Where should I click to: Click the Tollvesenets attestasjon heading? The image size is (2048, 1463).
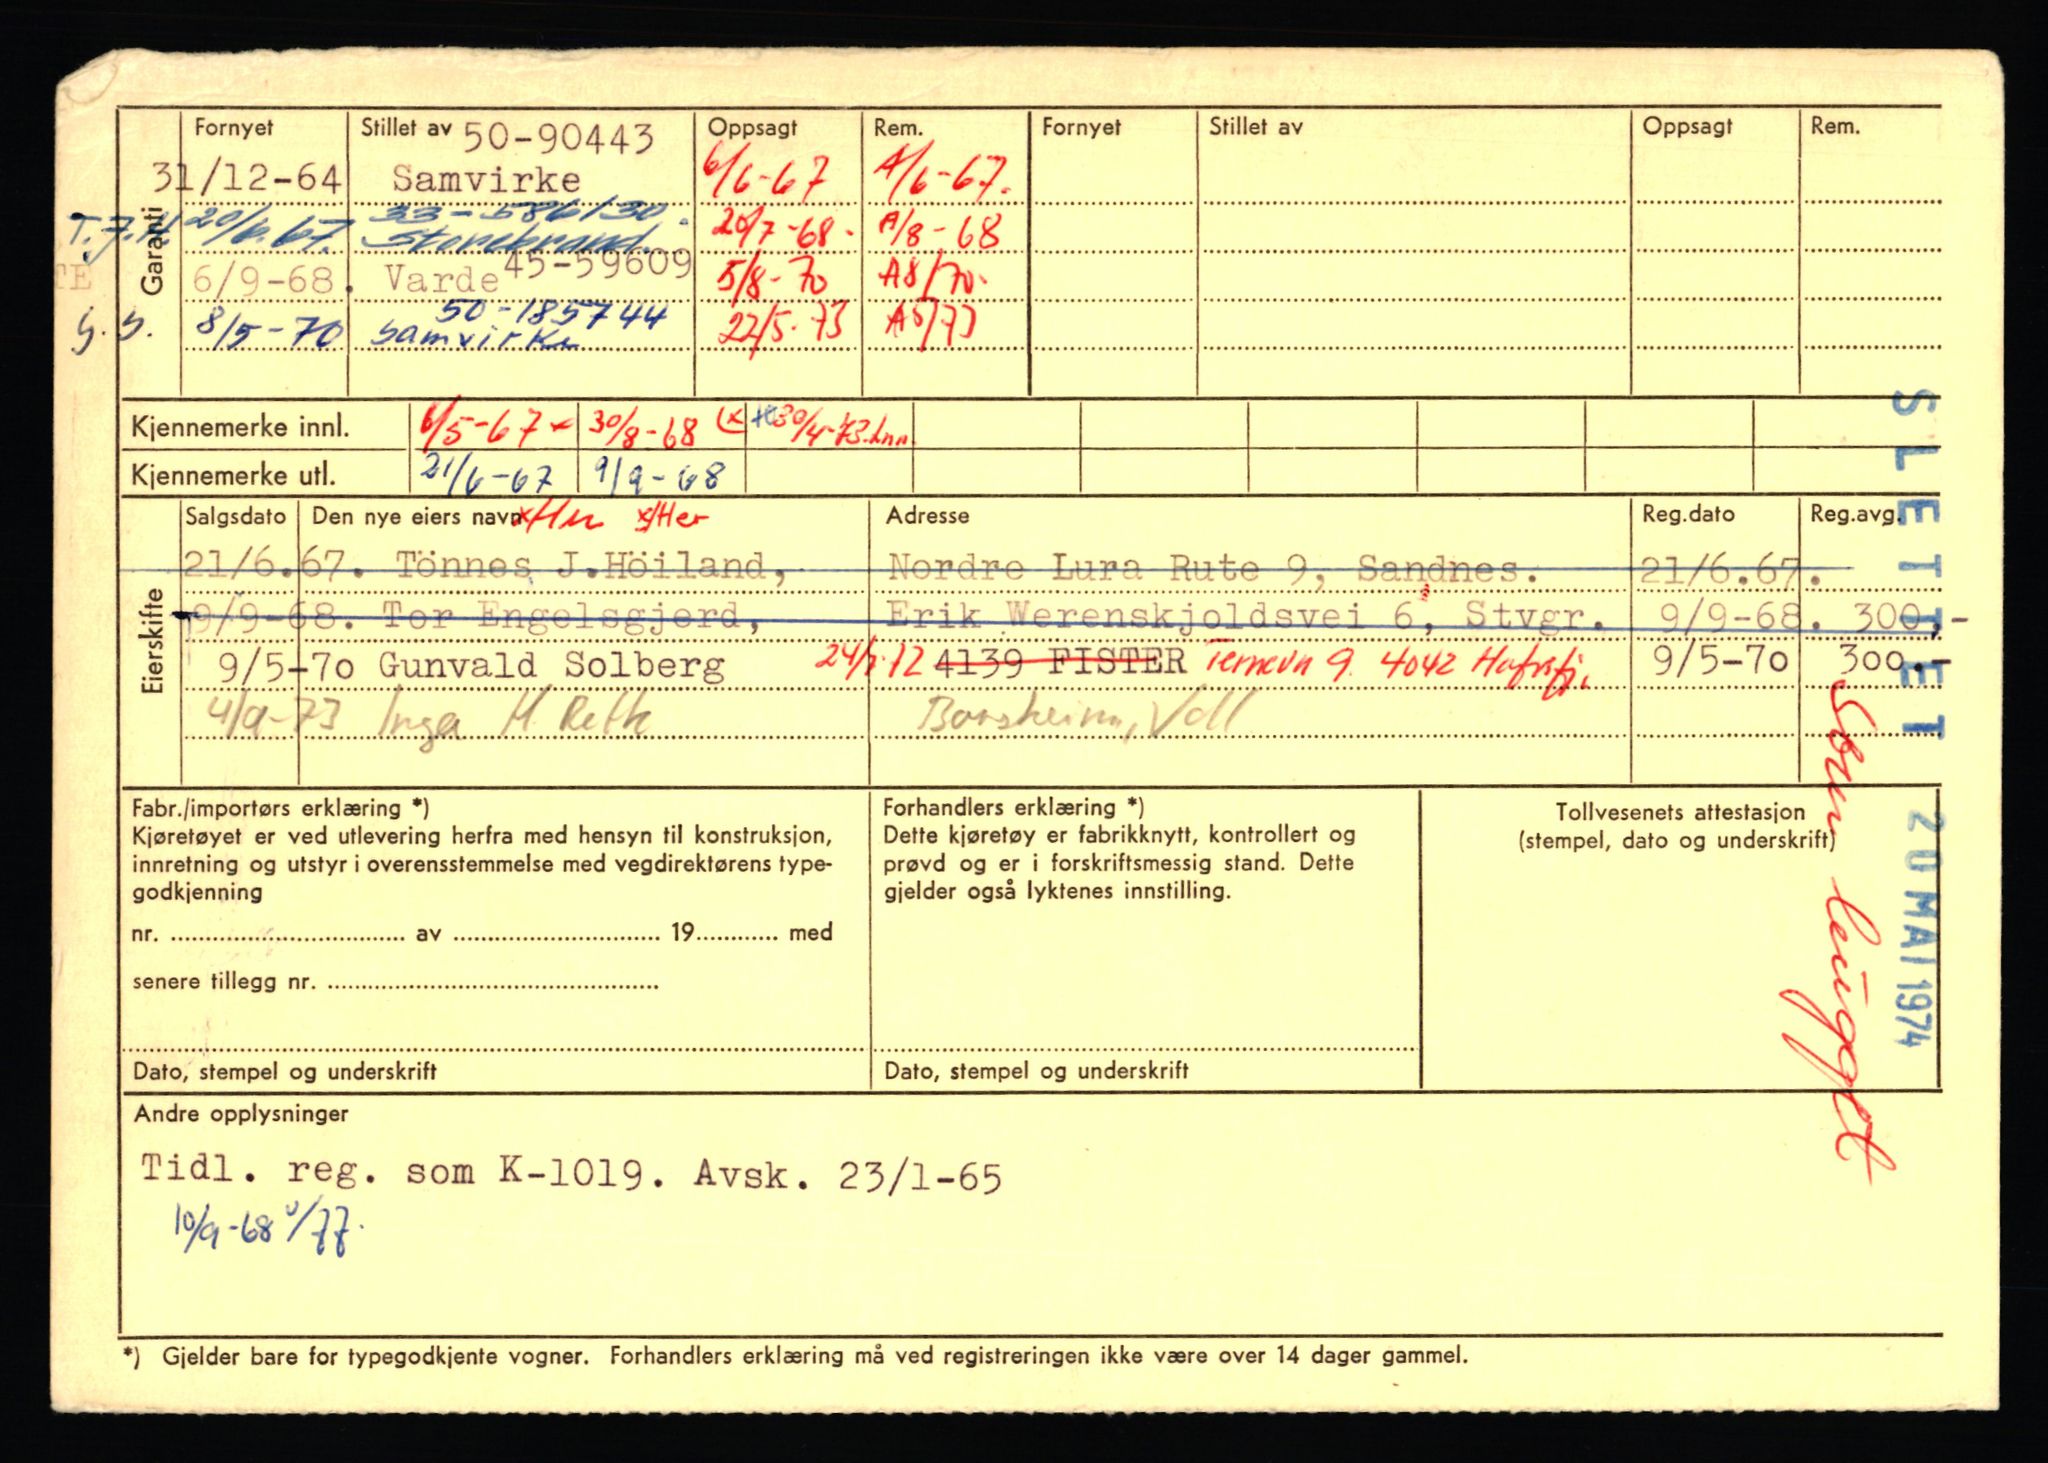pyautogui.click(x=1680, y=813)
